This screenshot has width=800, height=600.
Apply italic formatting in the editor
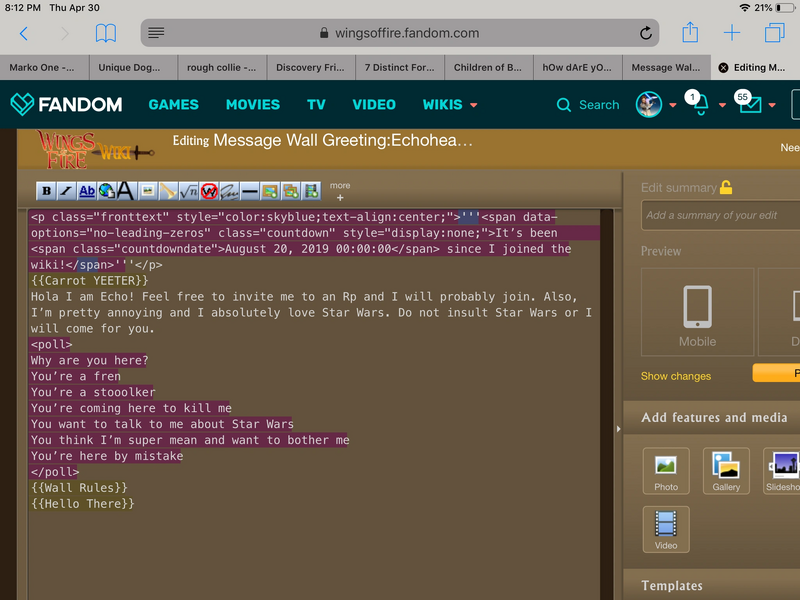pos(66,190)
